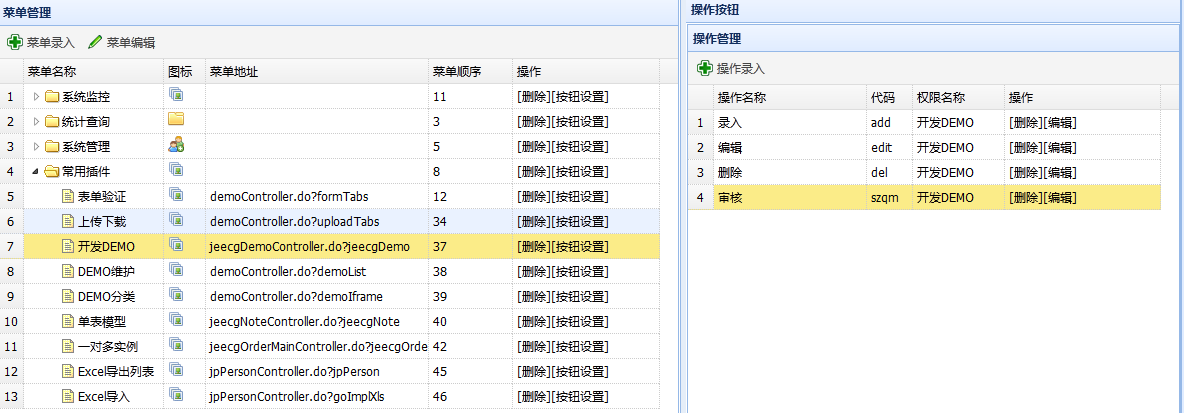Image resolution: width=1184 pixels, height=413 pixels.
Task: Open the 操作录入 toolbar button
Action: (x=730, y=69)
